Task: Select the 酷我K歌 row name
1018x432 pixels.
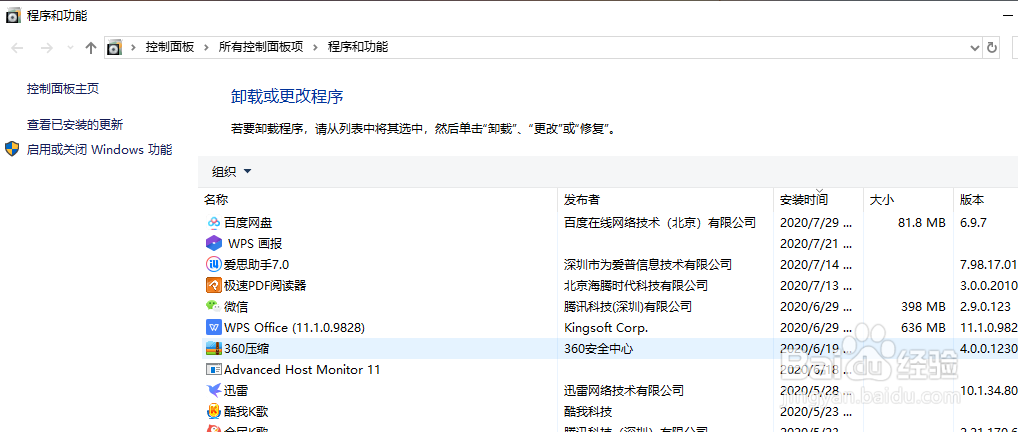Action: click(246, 411)
